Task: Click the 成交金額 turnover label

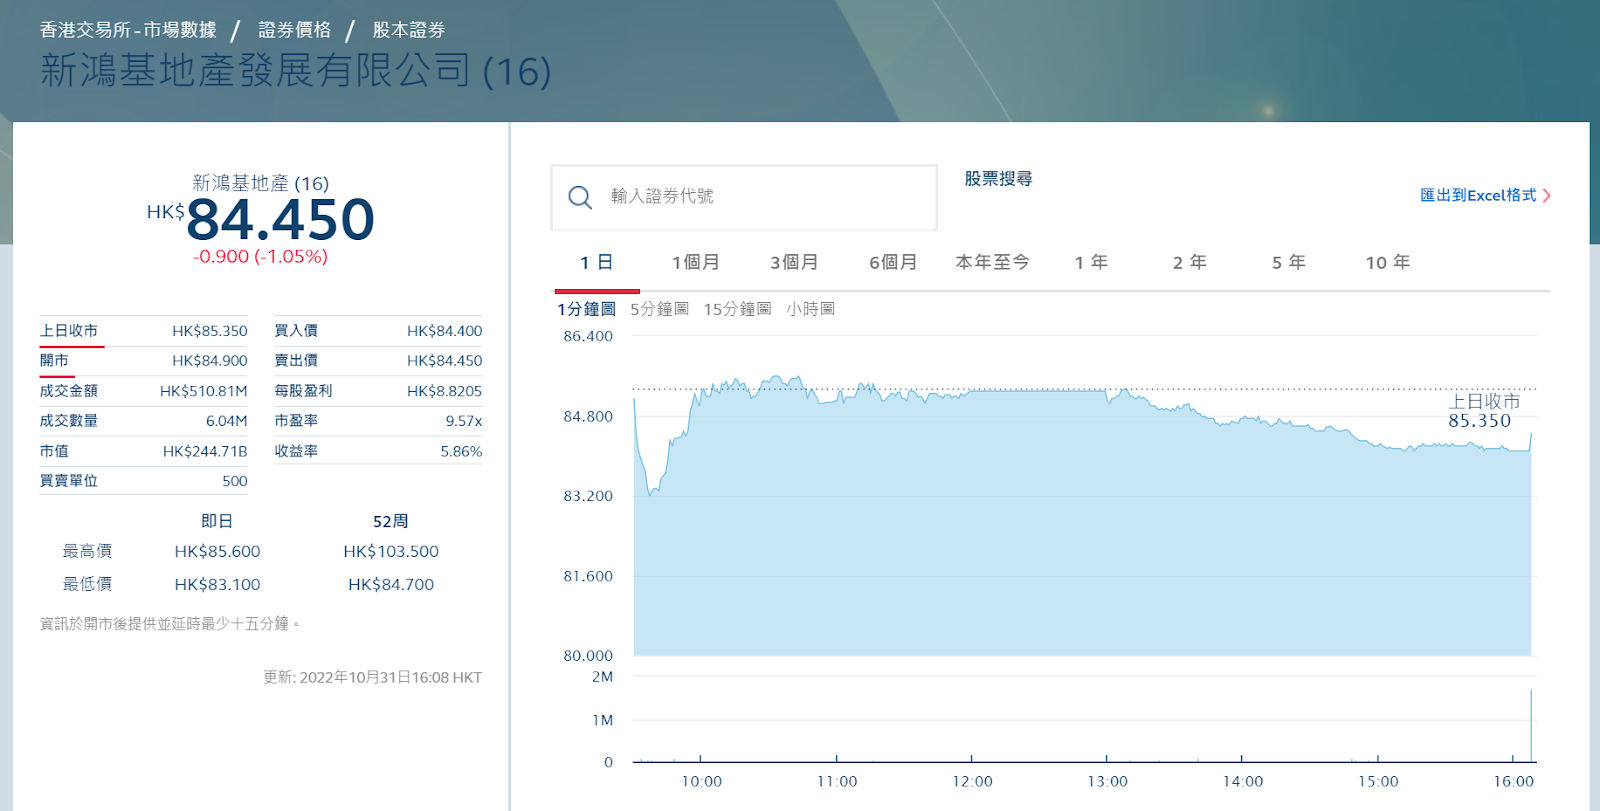Action: tap(69, 391)
